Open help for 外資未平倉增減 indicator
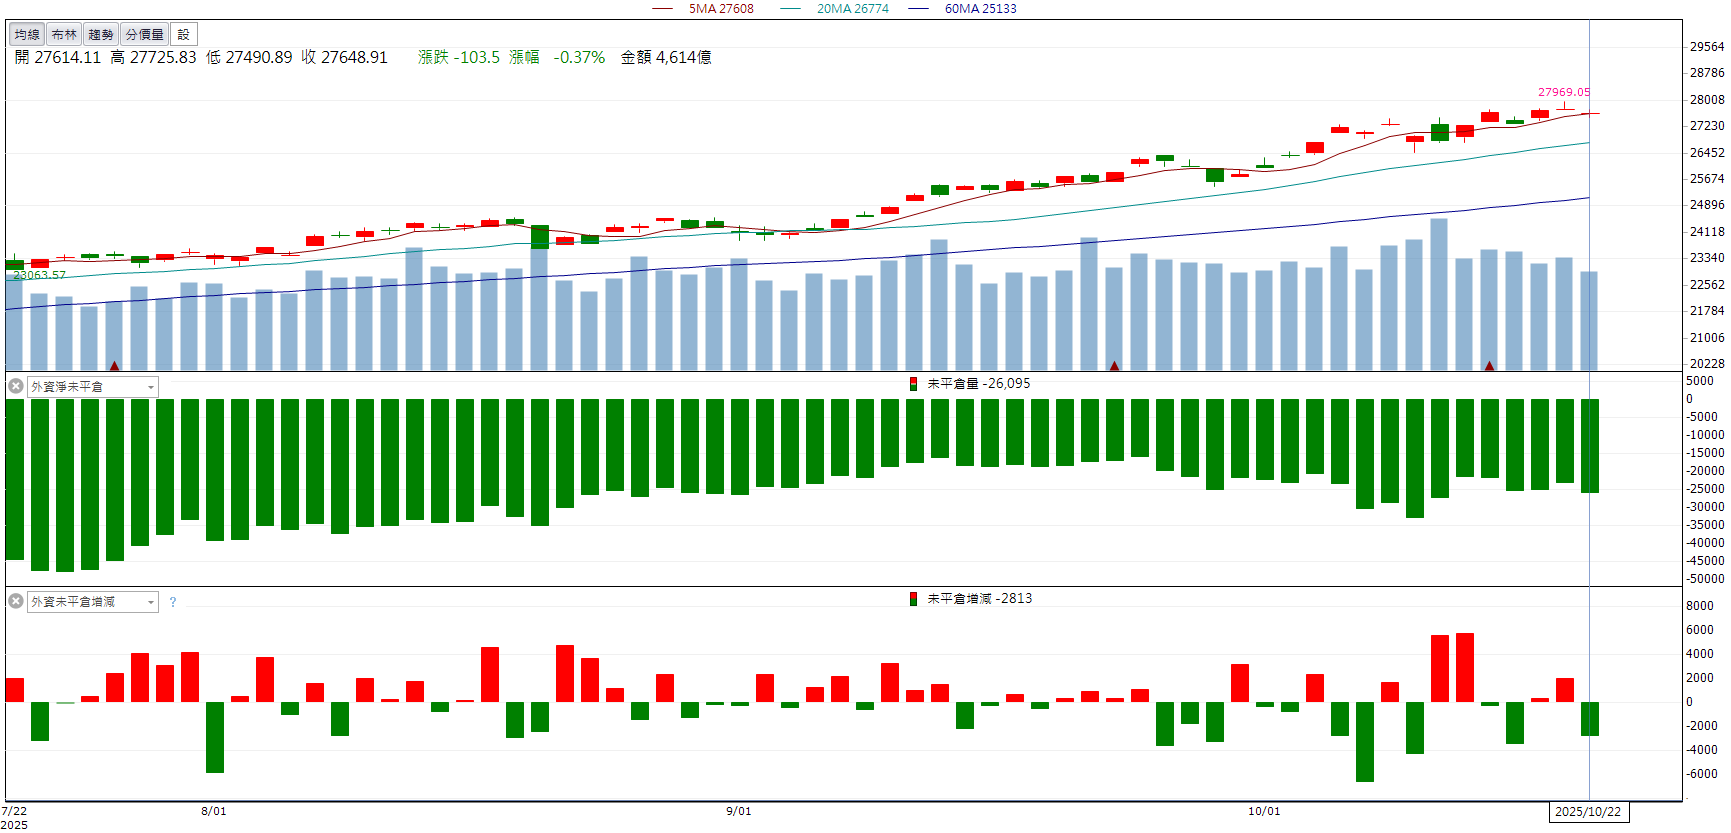The width and height of the screenshot is (1731, 833). tap(173, 602)
